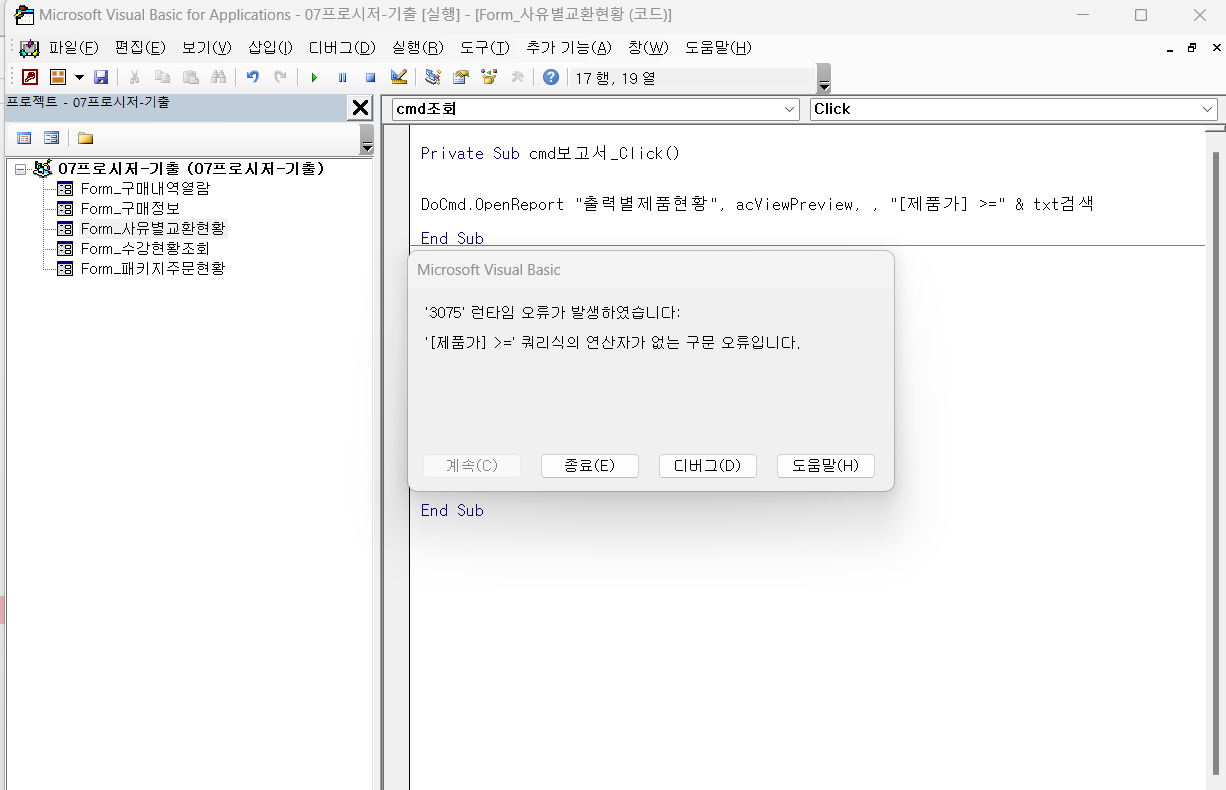Click the View Microsoft Access toolbar icon
1226x790 pixels.
30,77
